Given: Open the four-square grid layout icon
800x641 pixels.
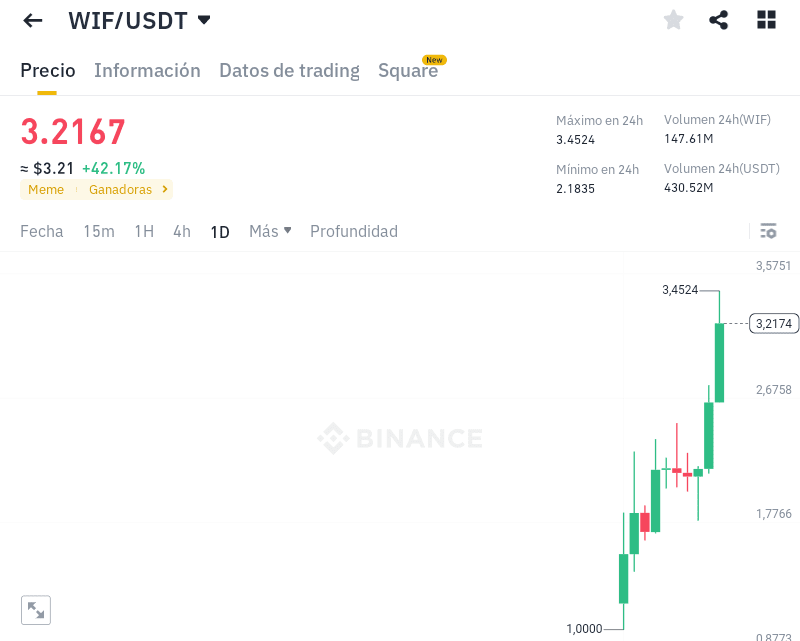Looking at the screenshot, I should 766,20.
